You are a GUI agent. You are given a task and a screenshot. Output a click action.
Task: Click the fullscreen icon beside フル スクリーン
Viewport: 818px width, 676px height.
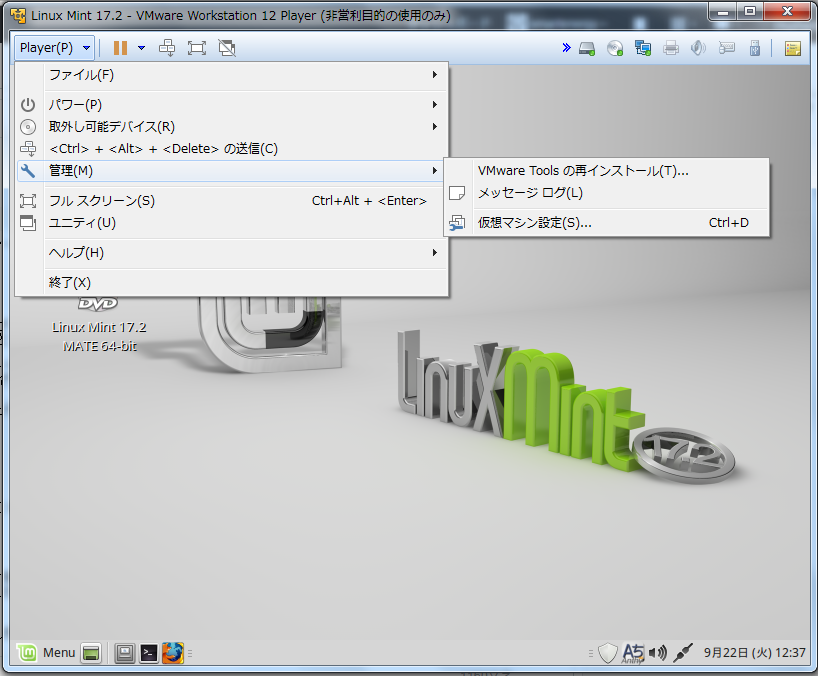click(x=28, y=201)
